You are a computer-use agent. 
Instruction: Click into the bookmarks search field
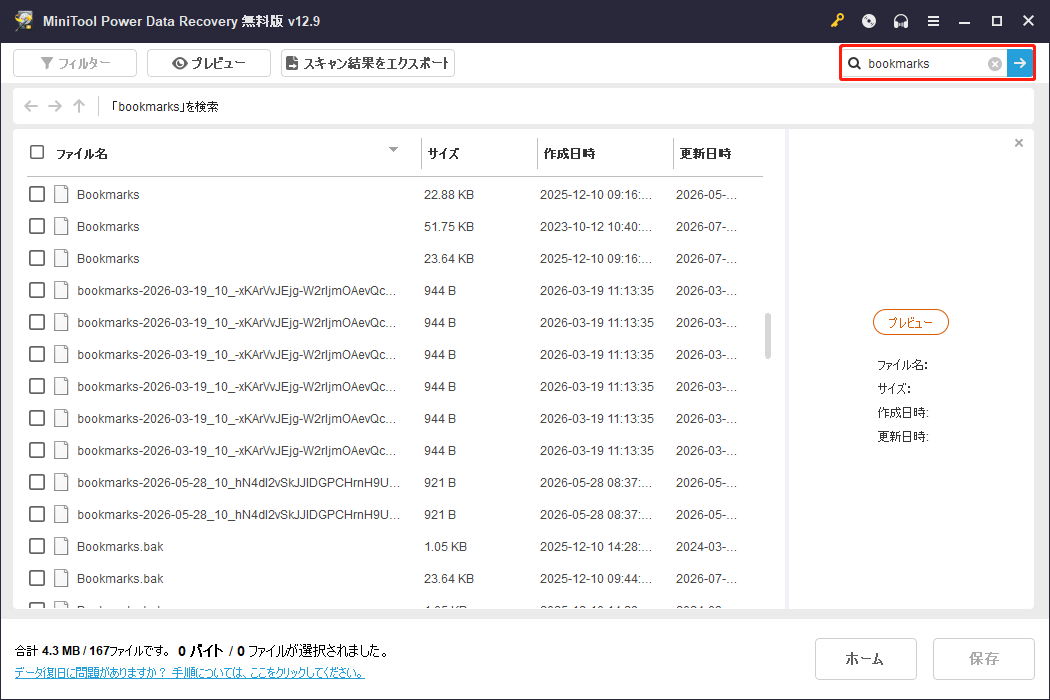[x=924, y=64]
